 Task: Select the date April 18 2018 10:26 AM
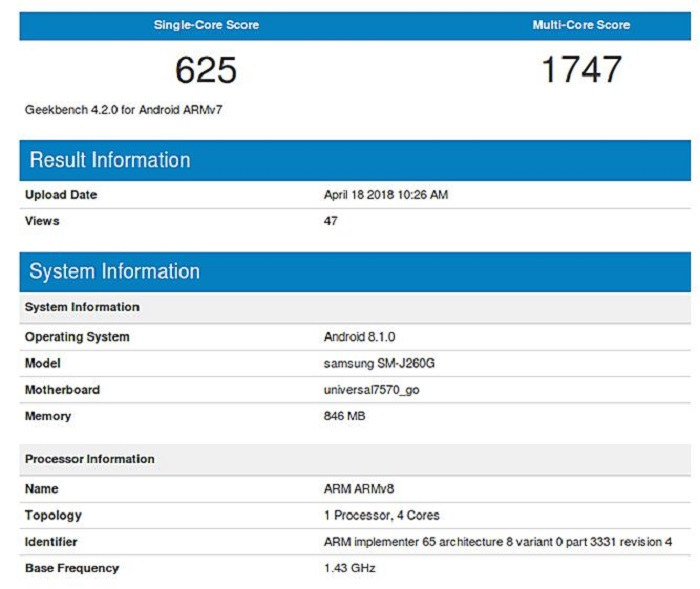(386, 195)
